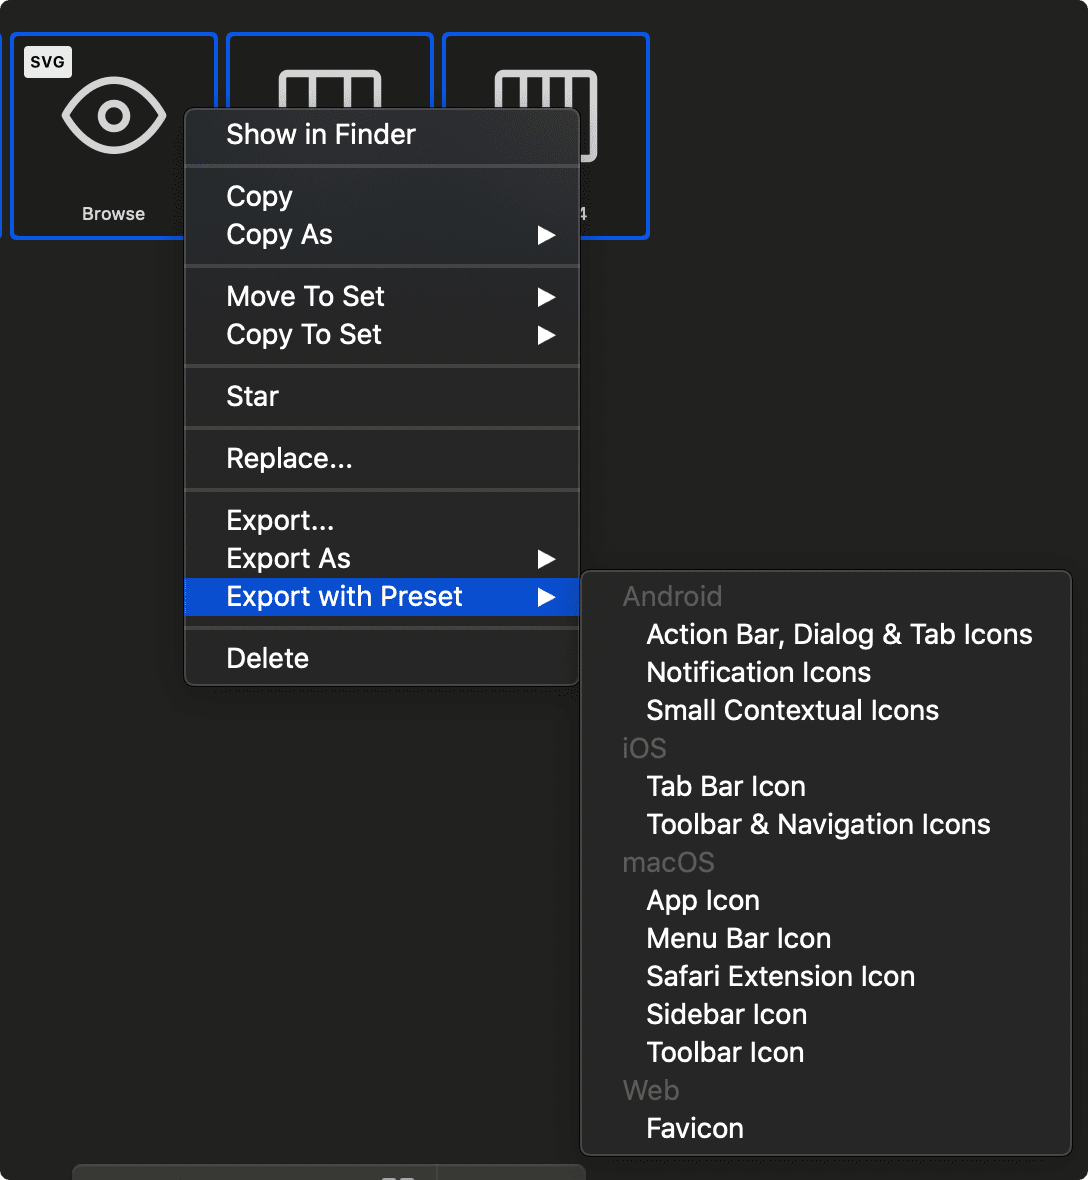Export with Android Notification Icons preset
The image size is (1088, 1180).
point(758,673)
